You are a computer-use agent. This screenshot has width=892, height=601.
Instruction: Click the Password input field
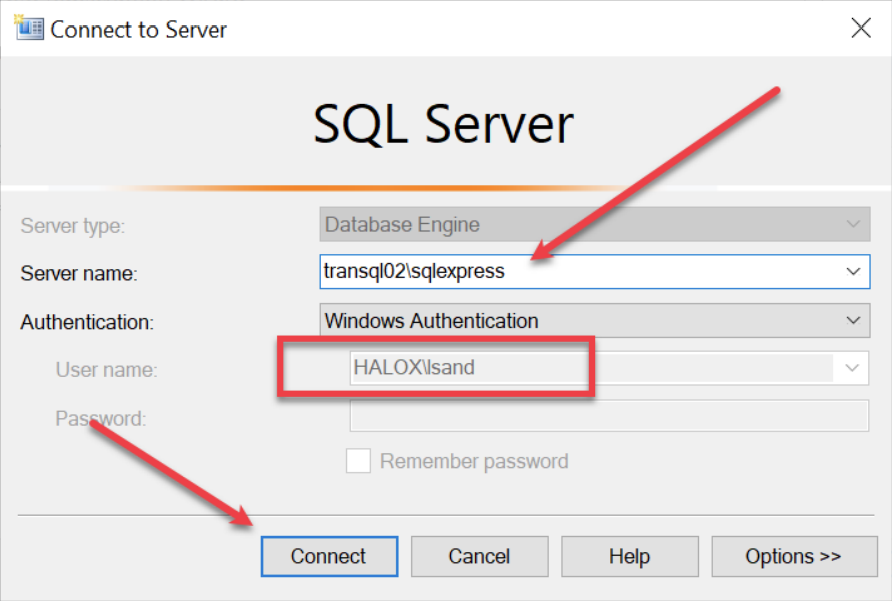(x=609, y=416)
